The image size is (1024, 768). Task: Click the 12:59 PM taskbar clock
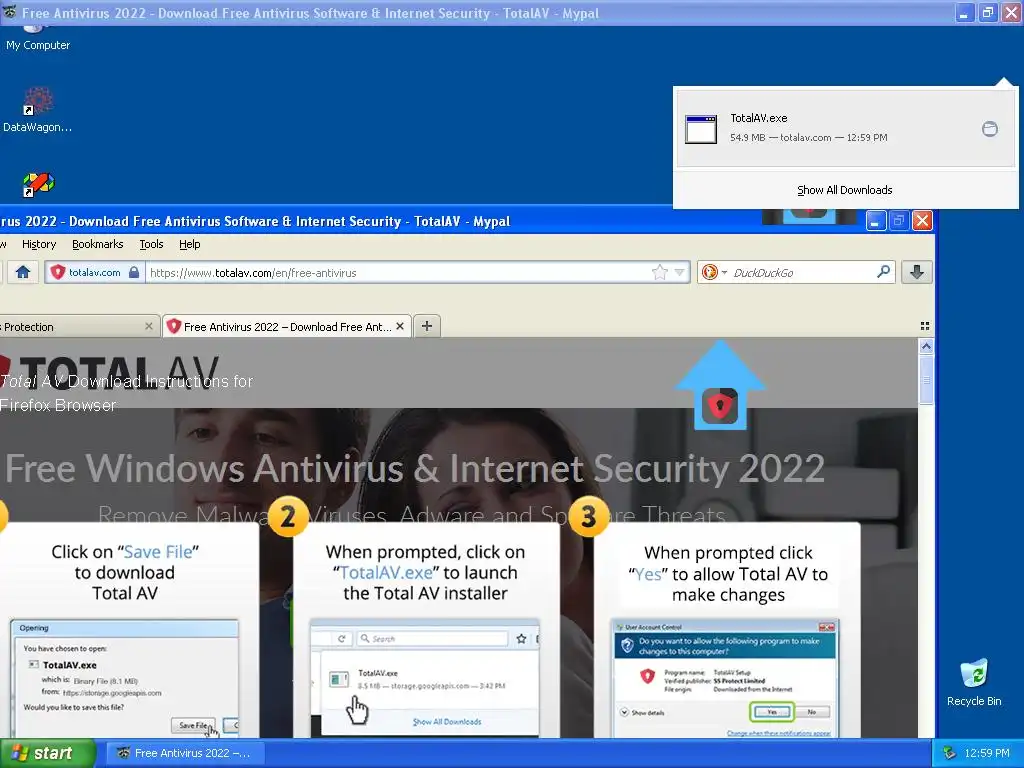click(987, 753)
